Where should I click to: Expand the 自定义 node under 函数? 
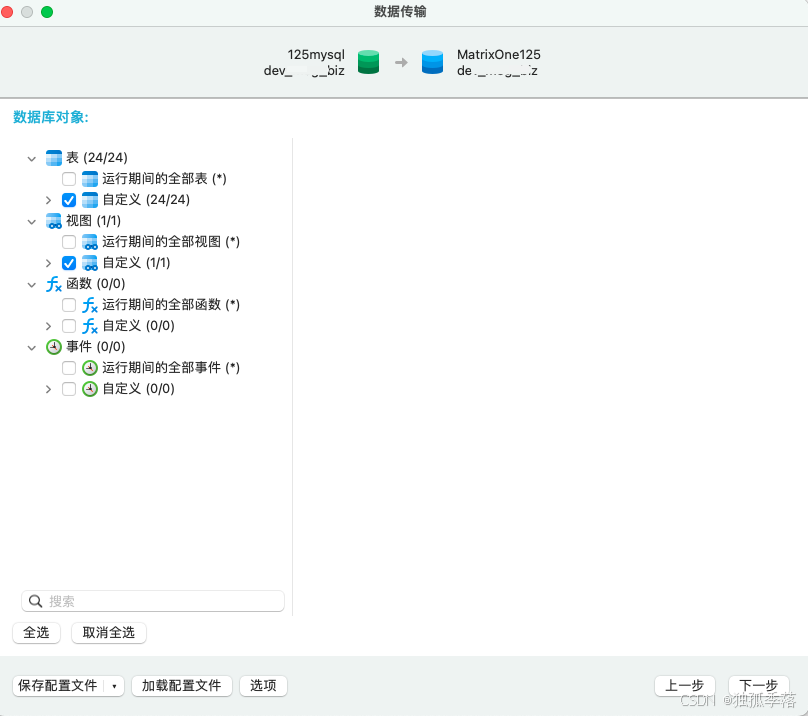point(48,325)
